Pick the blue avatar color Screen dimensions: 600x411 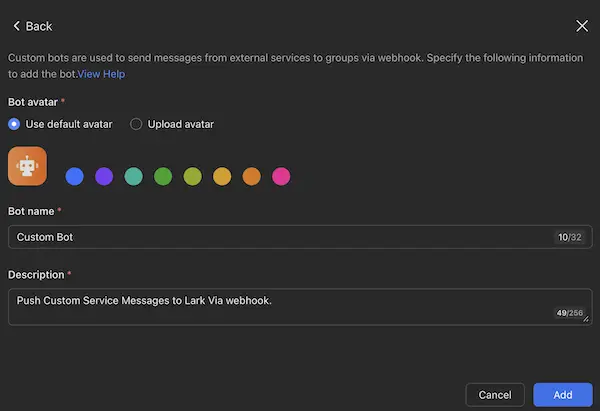point(74,177)
